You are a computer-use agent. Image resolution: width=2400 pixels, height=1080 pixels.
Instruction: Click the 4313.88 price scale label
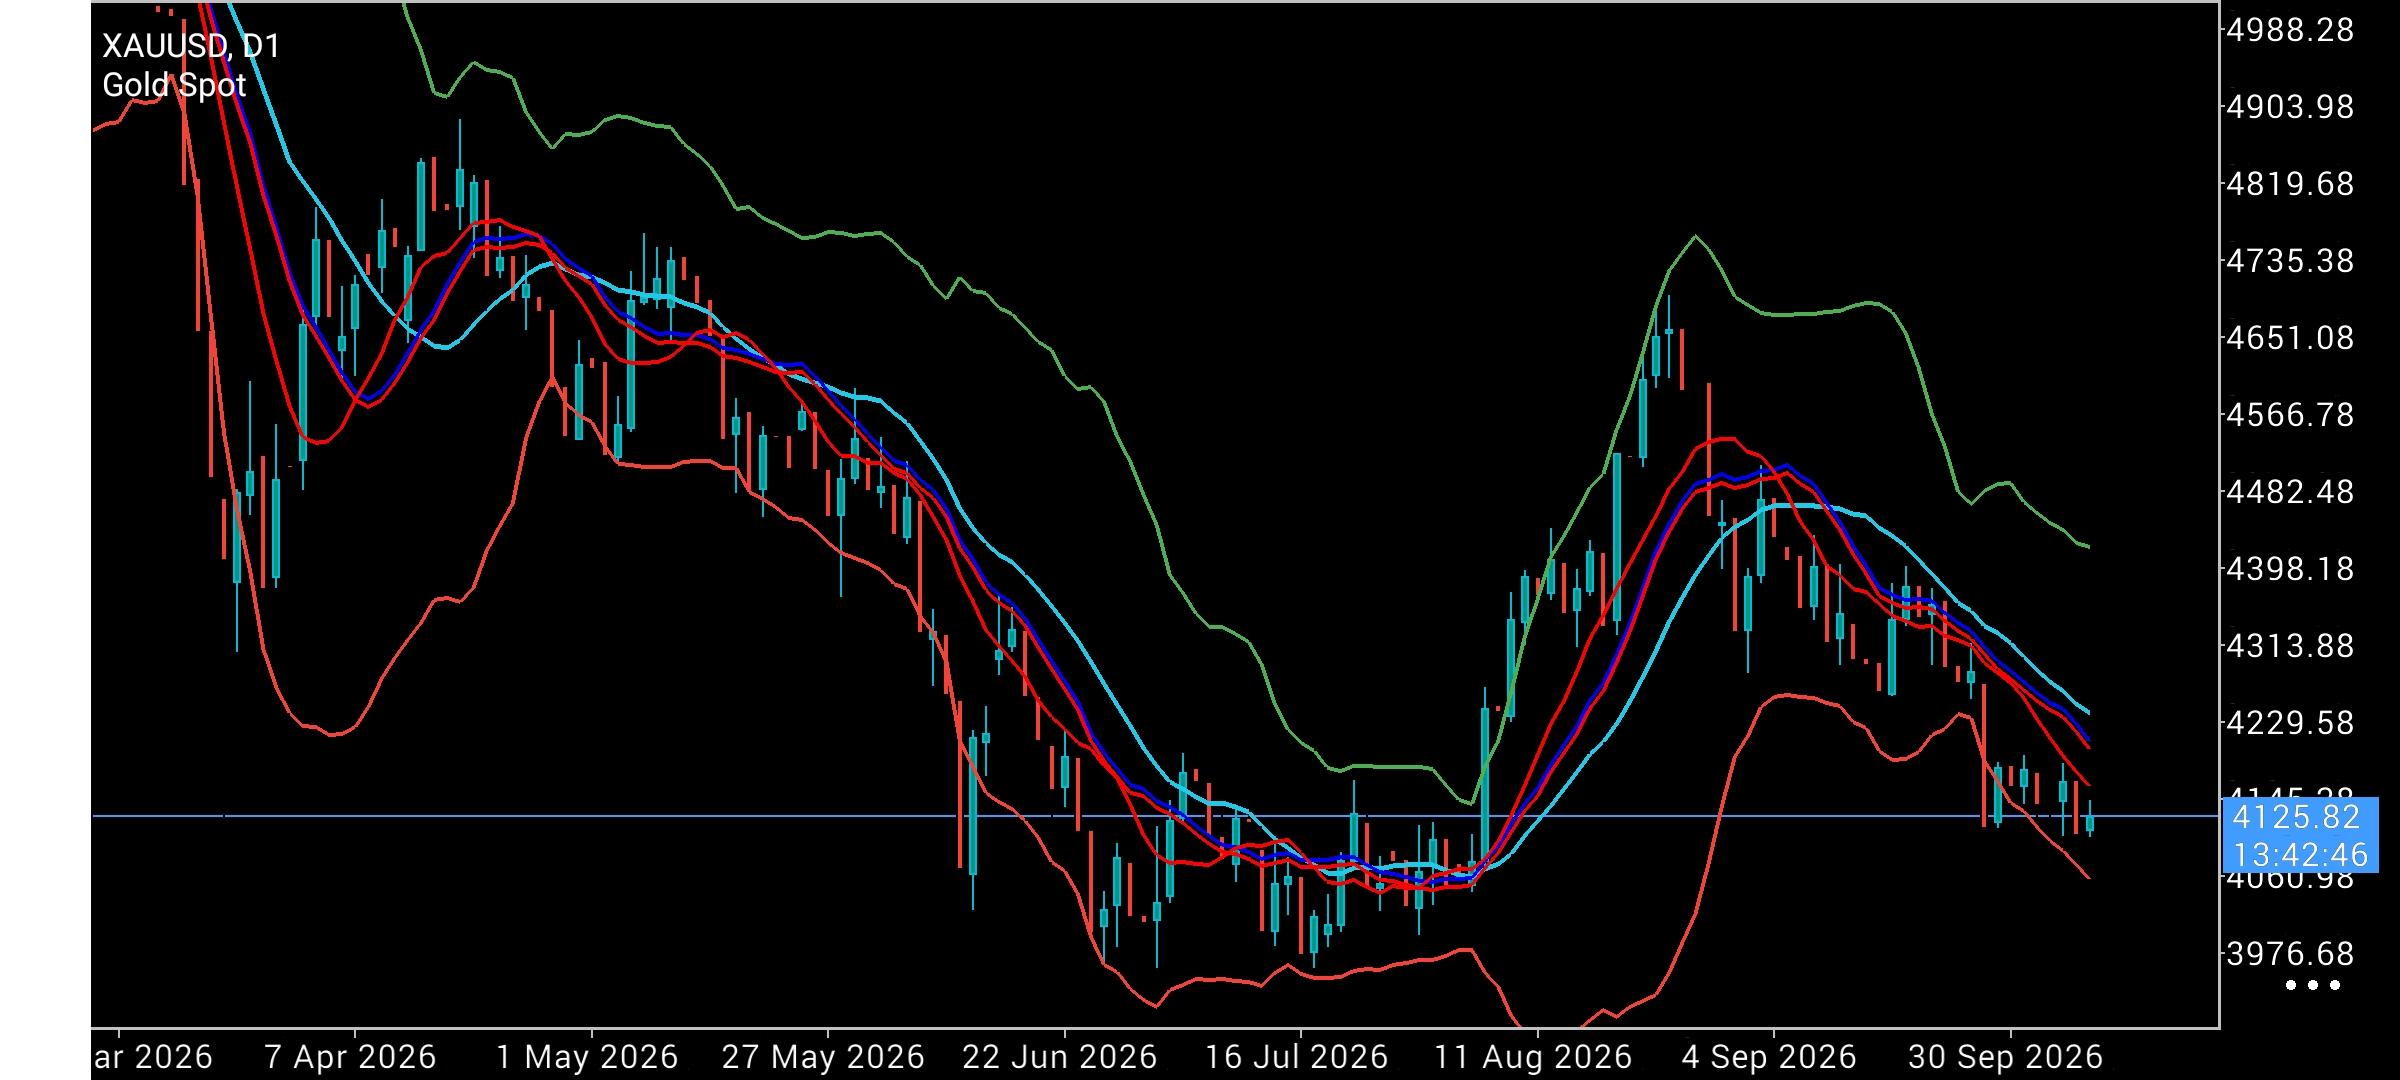2290,646
